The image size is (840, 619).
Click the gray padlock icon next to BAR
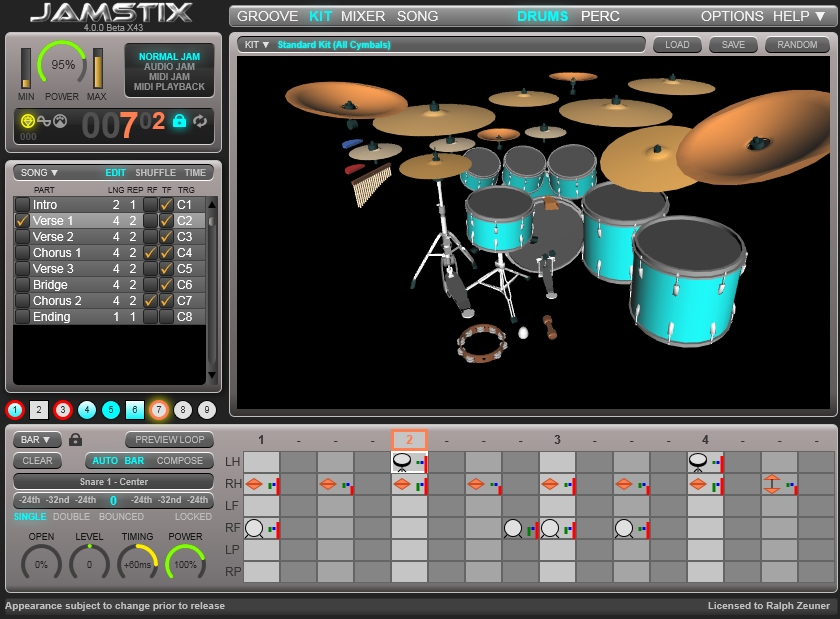pos(76,440)
